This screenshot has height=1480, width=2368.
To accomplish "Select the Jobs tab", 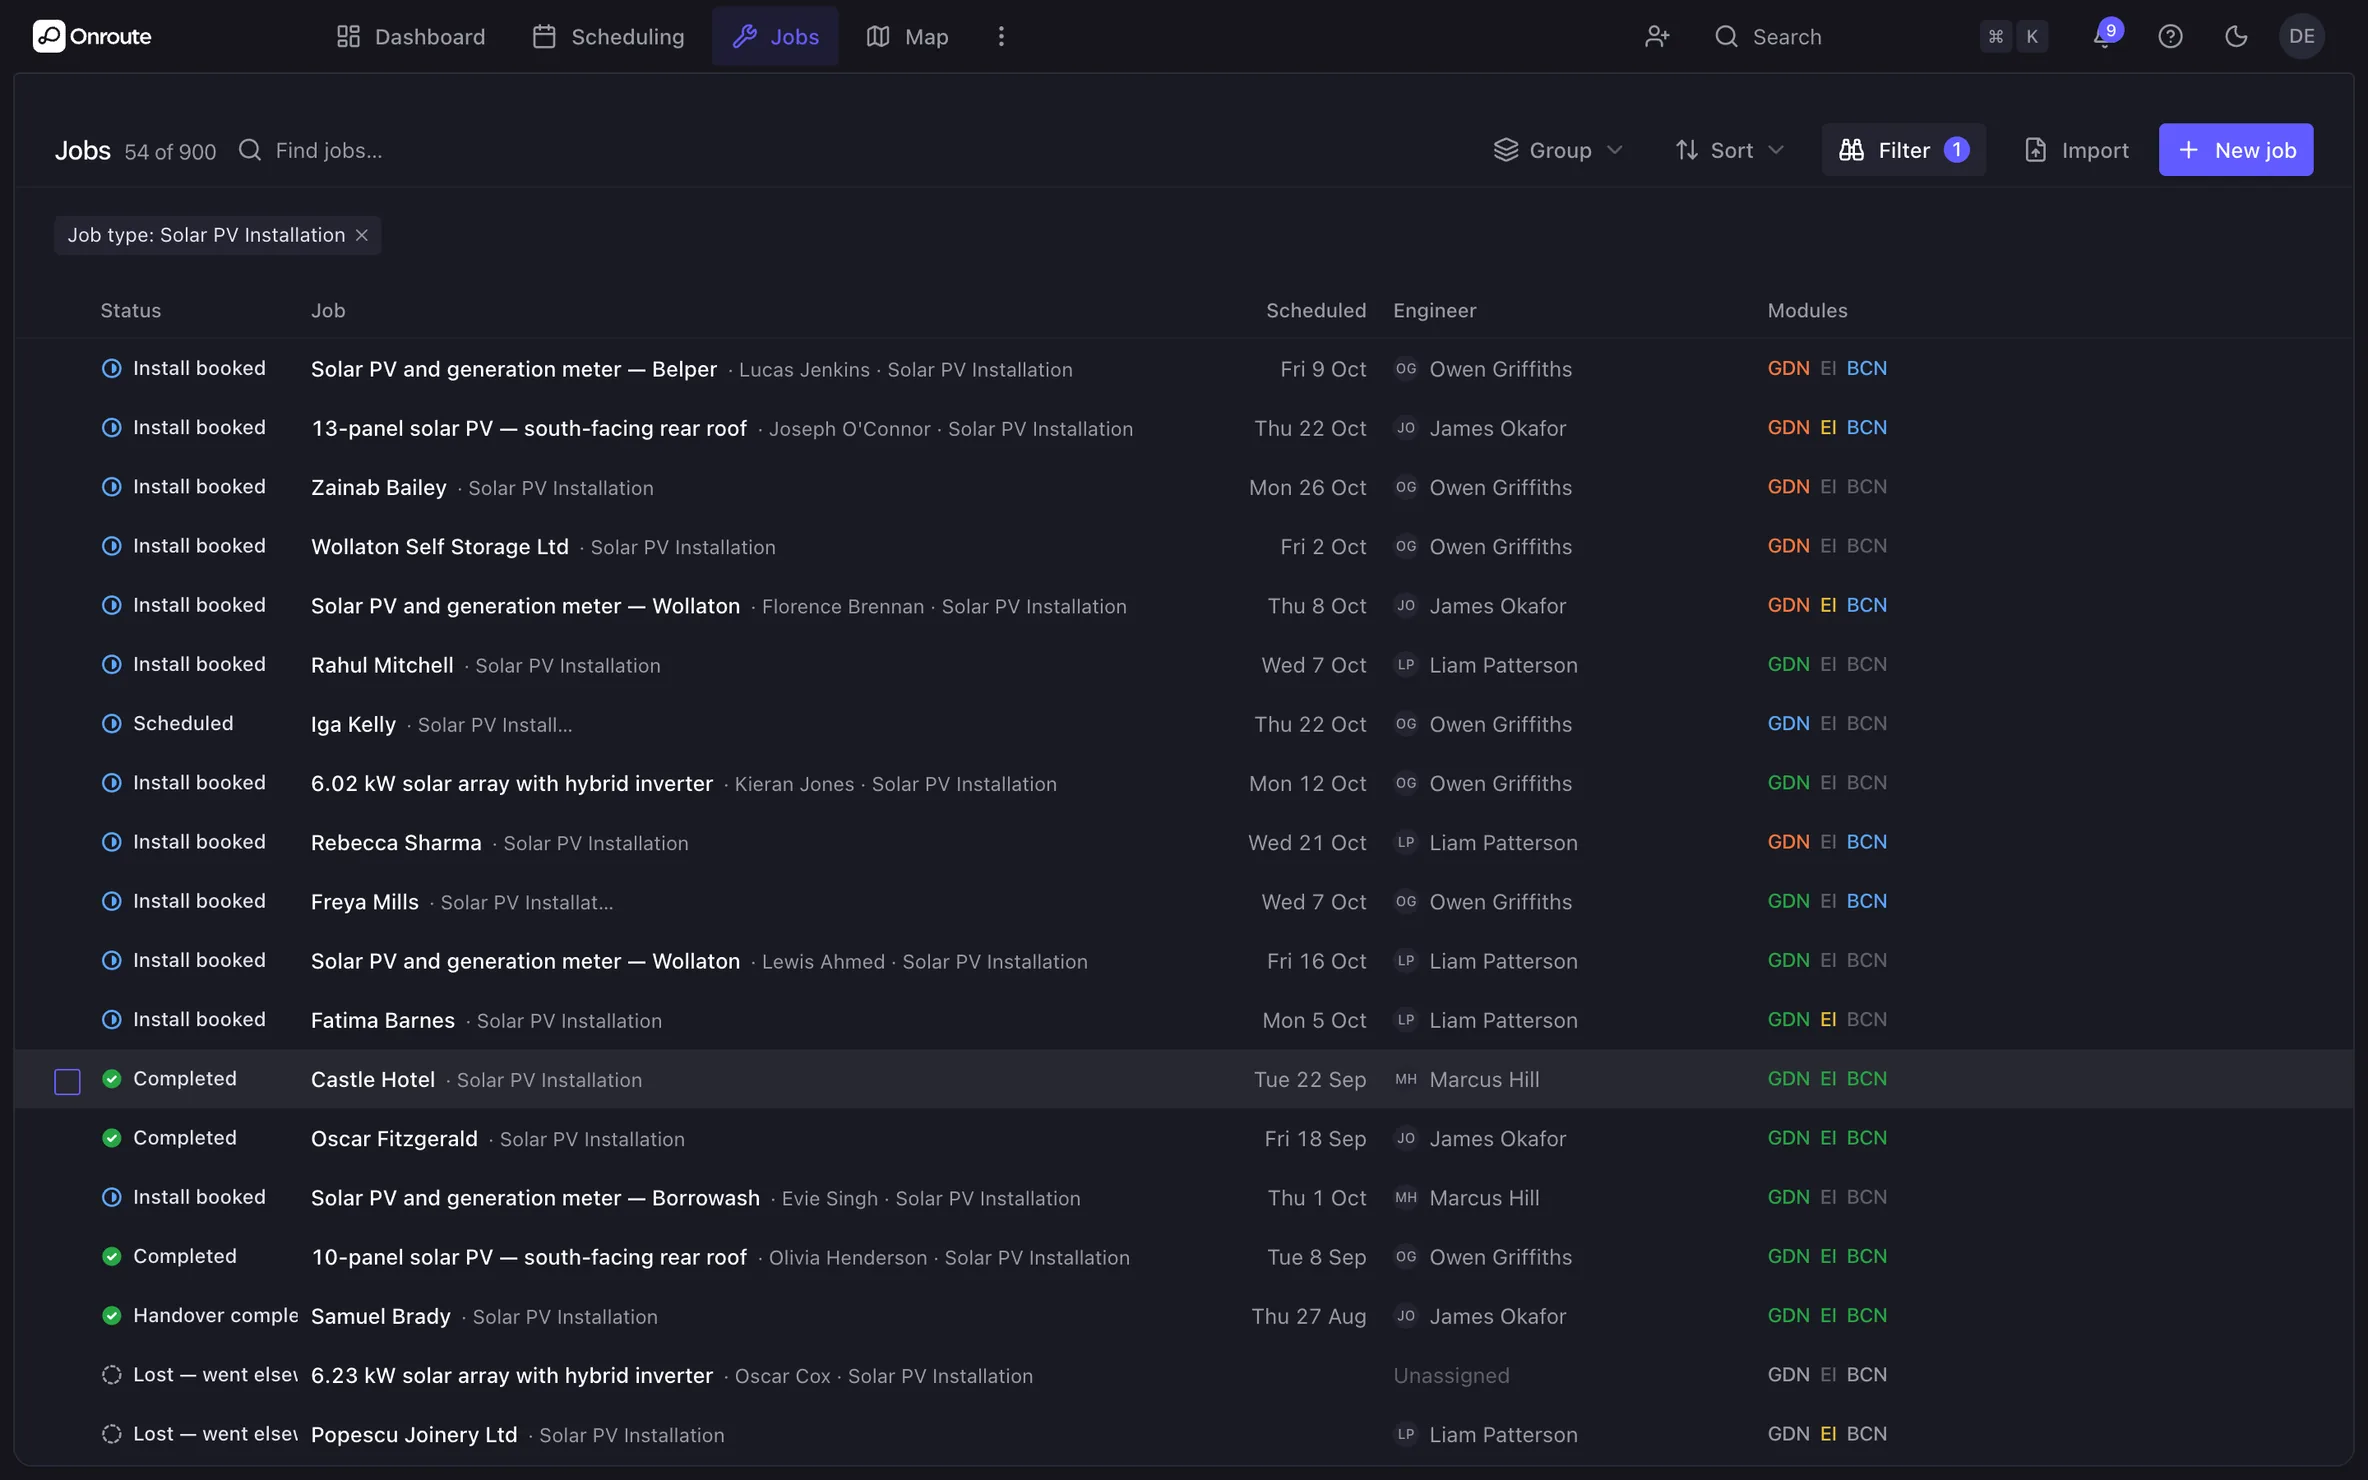I will pos(775,36).
